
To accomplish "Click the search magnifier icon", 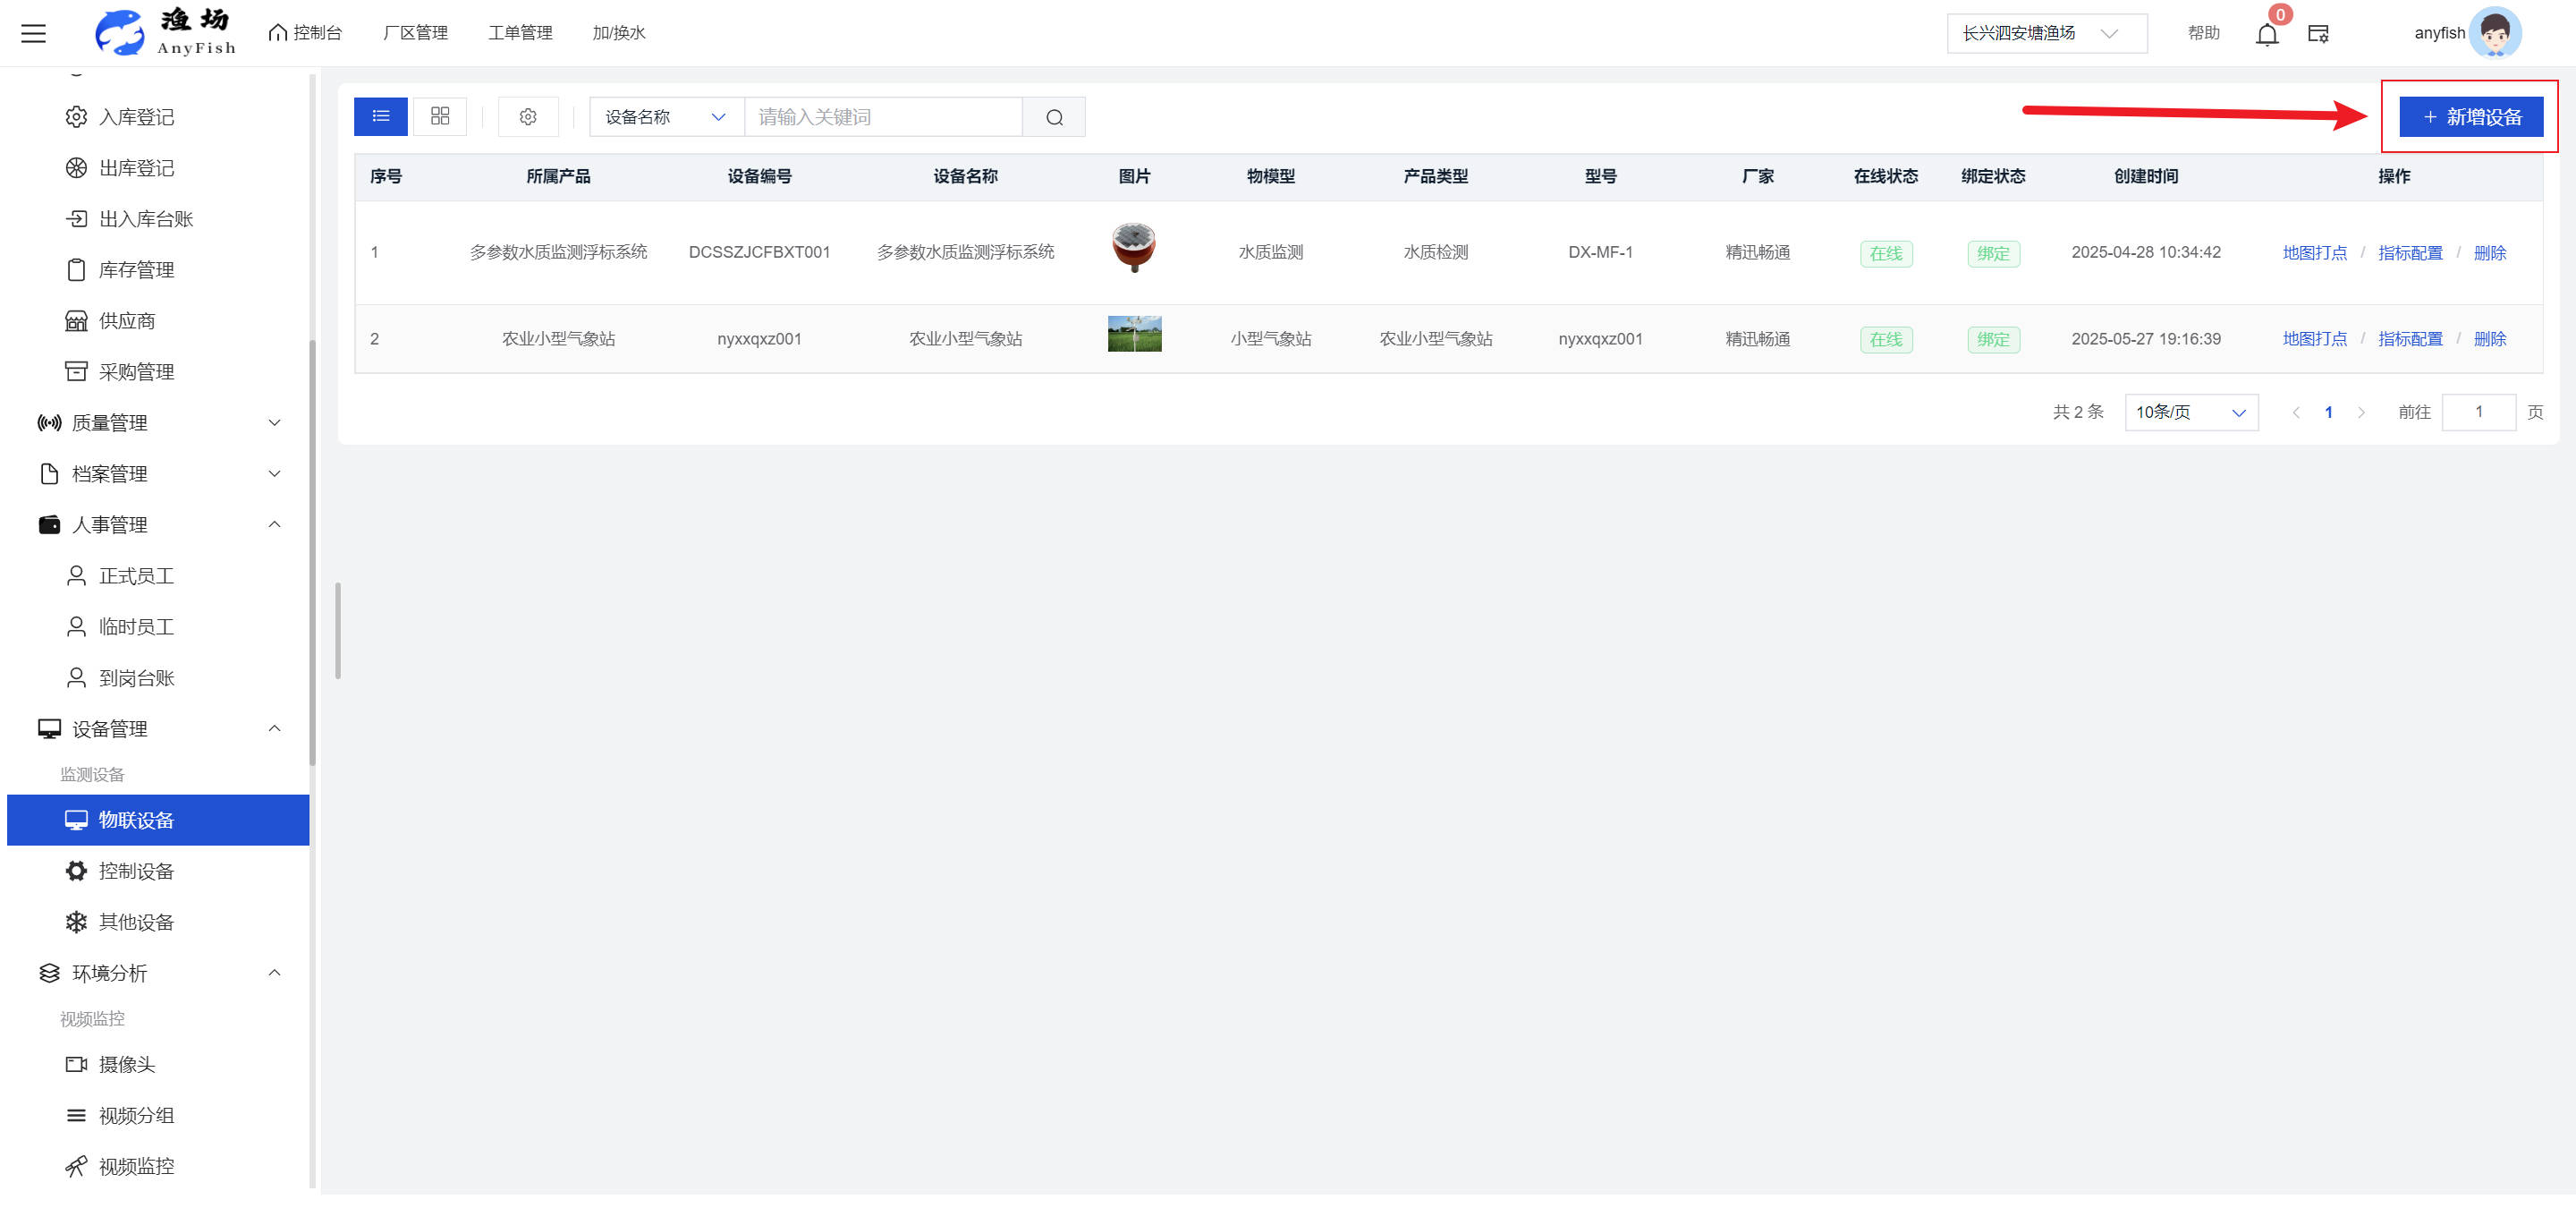I will [x=1054, y=117].
